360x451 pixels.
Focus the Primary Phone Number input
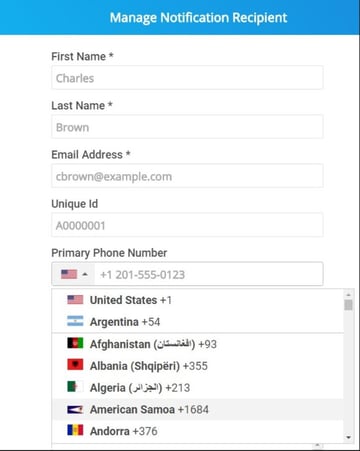click(x=209, y=274)
